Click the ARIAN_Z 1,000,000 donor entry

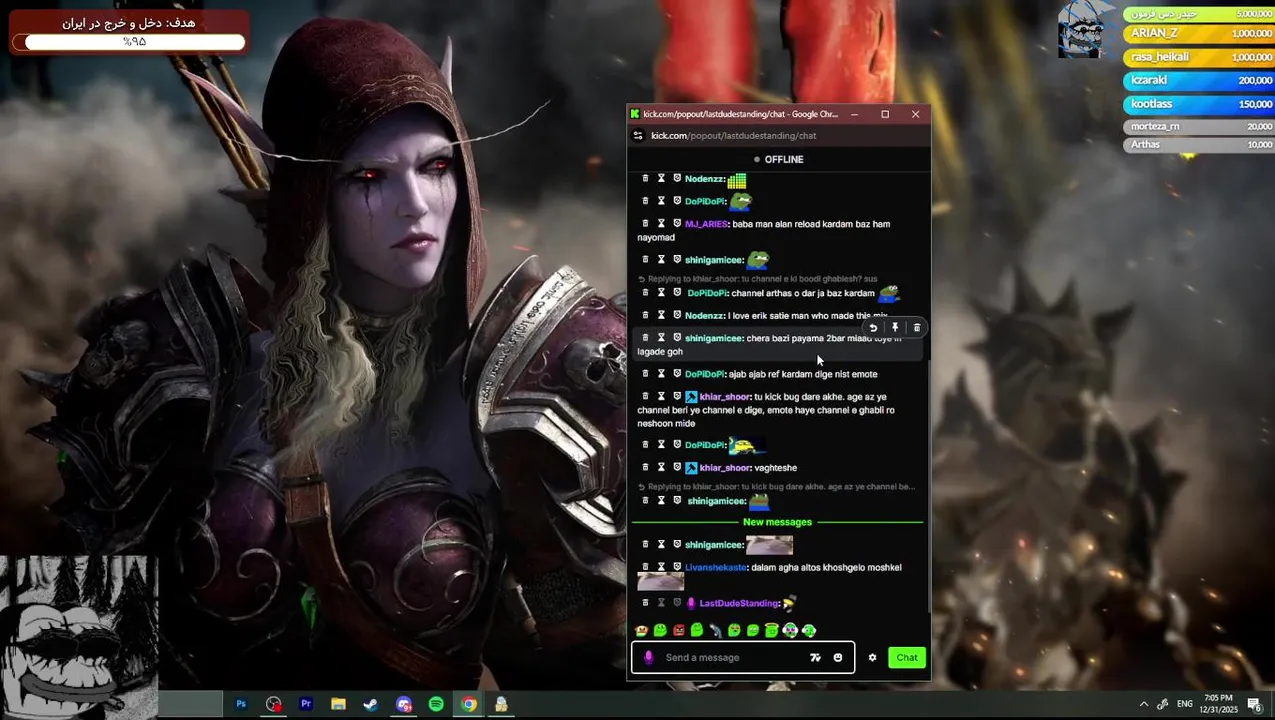tap(1199, 34)
